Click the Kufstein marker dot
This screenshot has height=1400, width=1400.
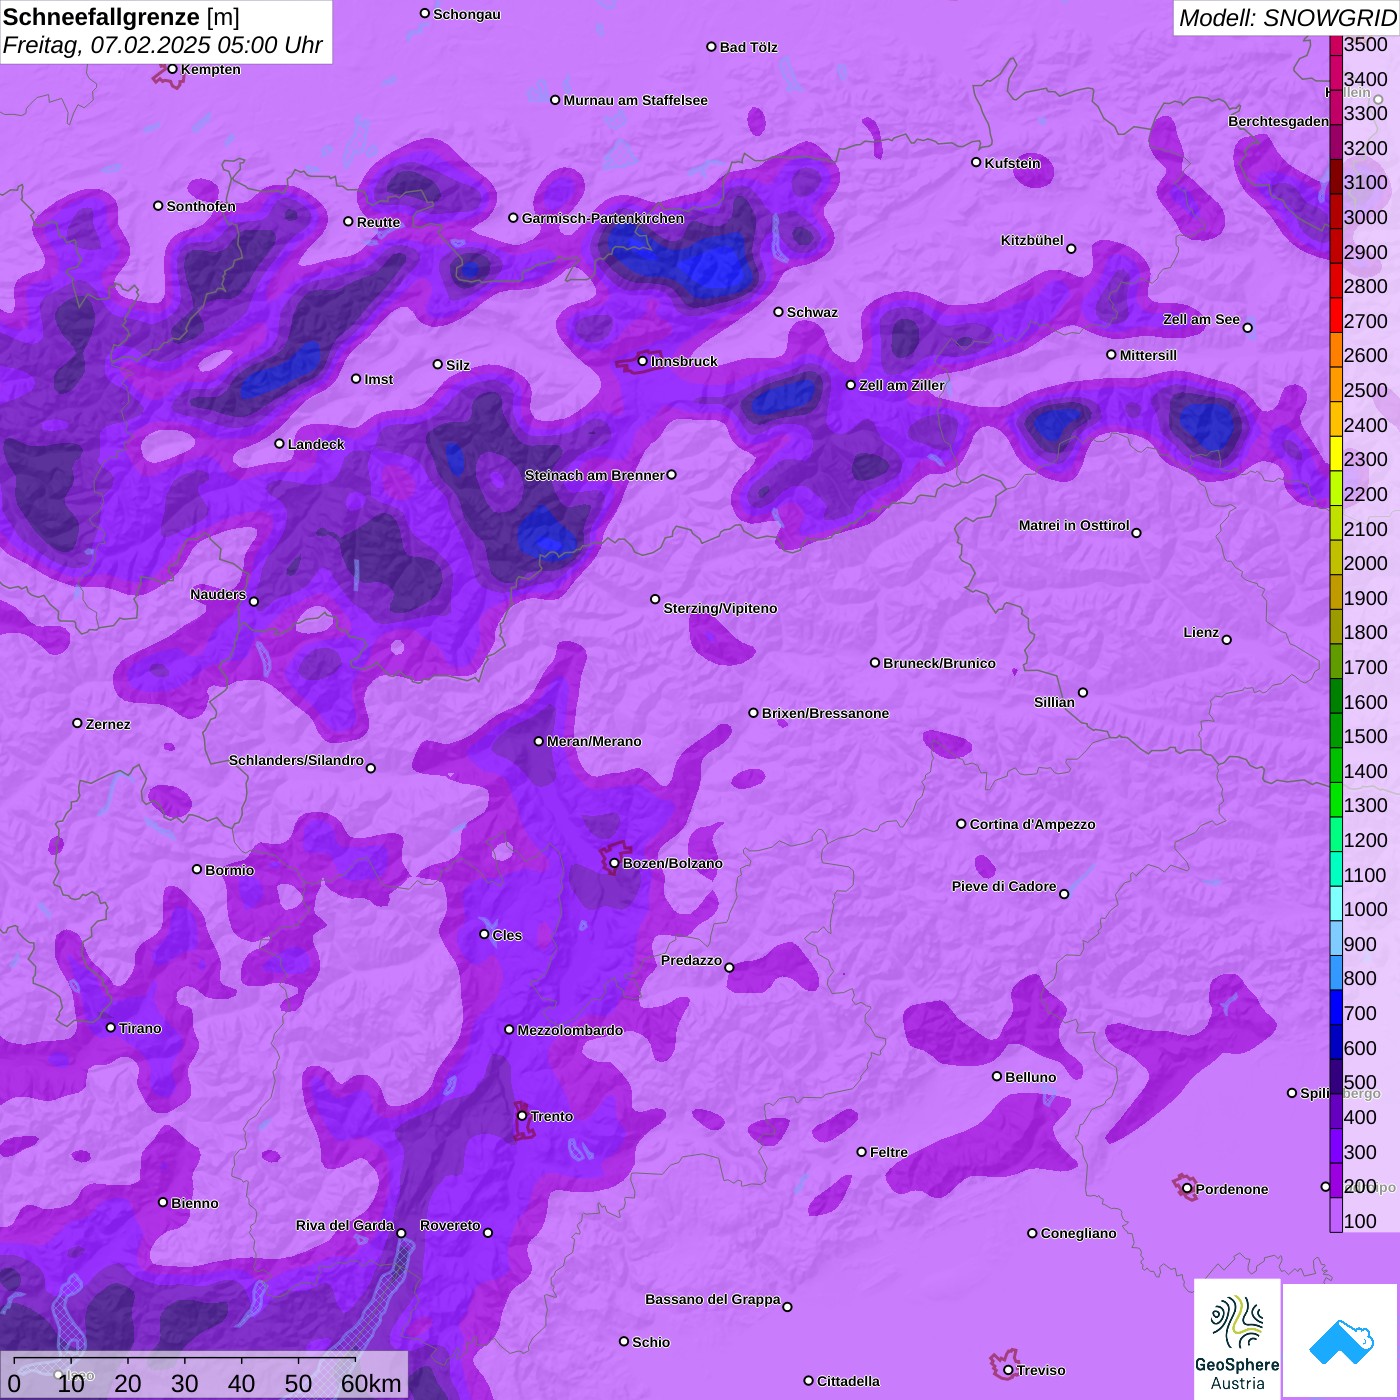pos(976,162)
